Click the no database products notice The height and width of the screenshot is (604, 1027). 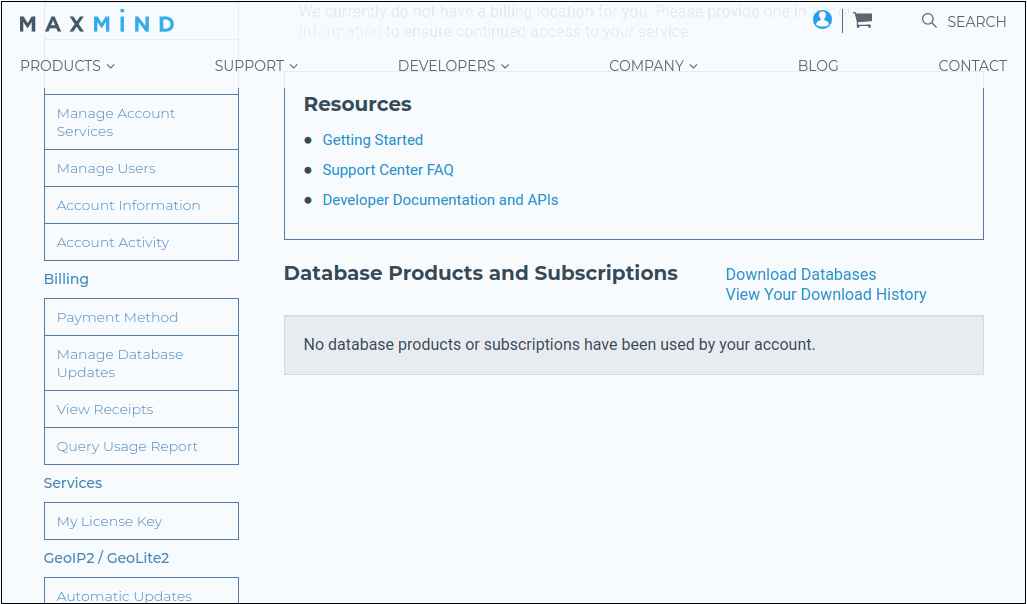634,345
